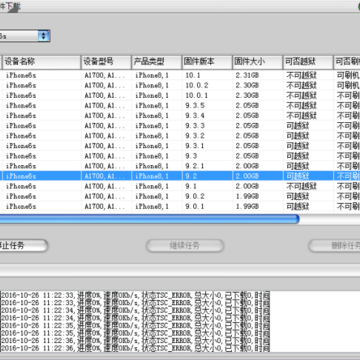The width and height of the screenshot is (360, 360).
Task: Sort by 固件版本 column header
Action: [207, 62]
